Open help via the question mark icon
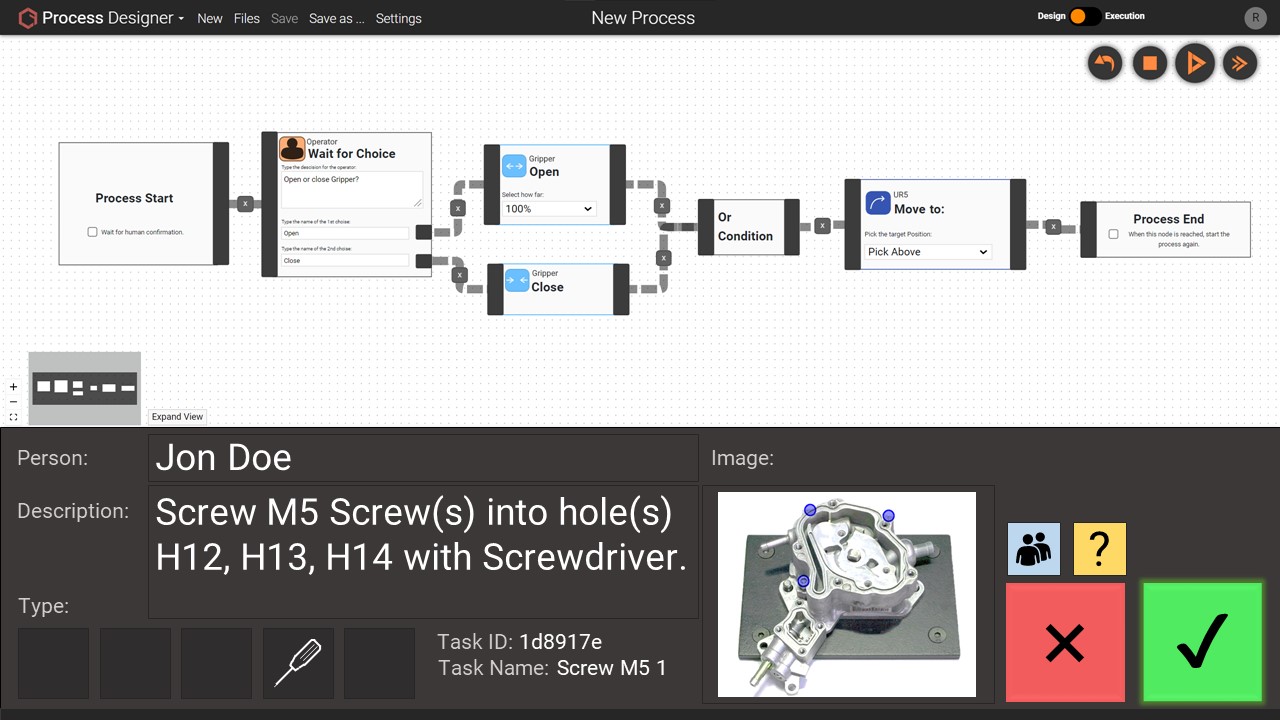Viewport: 1280px width, 720px height. [1099, 548]
